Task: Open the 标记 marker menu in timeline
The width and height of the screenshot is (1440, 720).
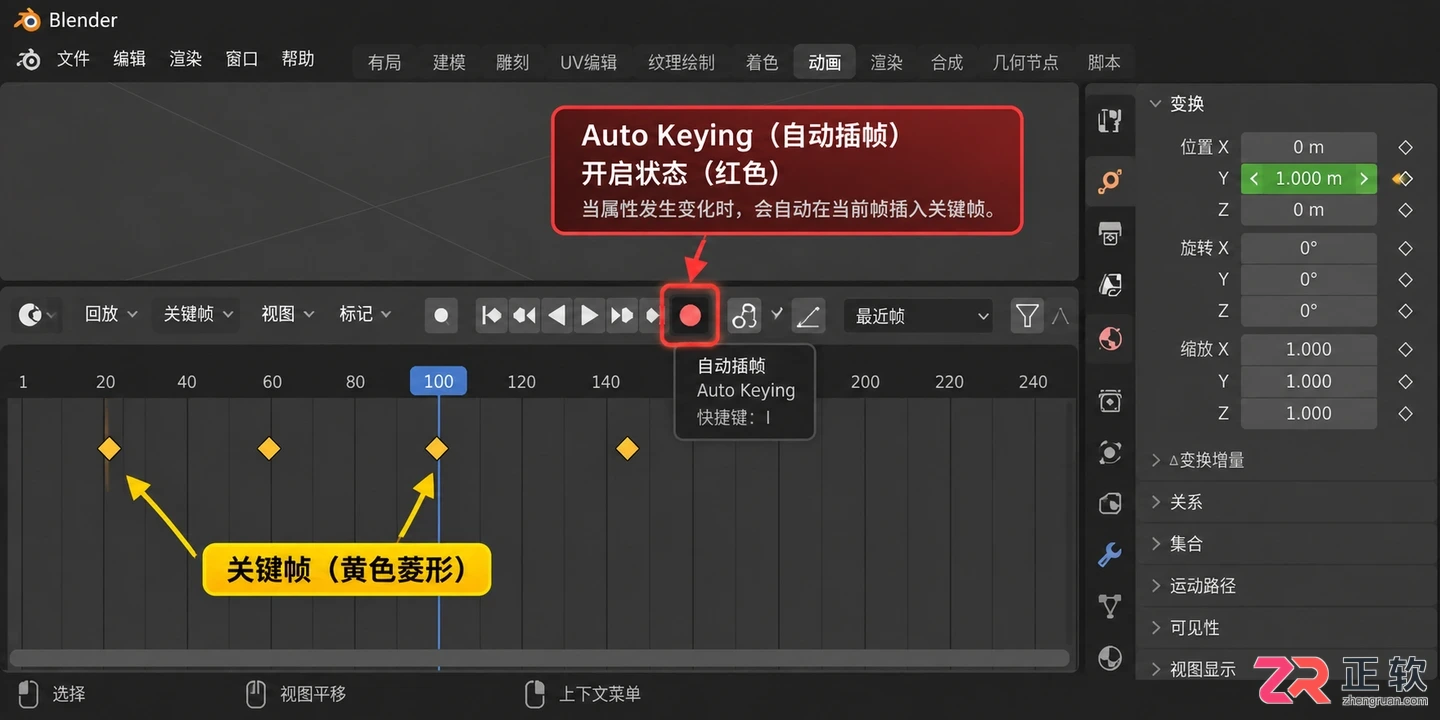Action: tap(365, 314)
